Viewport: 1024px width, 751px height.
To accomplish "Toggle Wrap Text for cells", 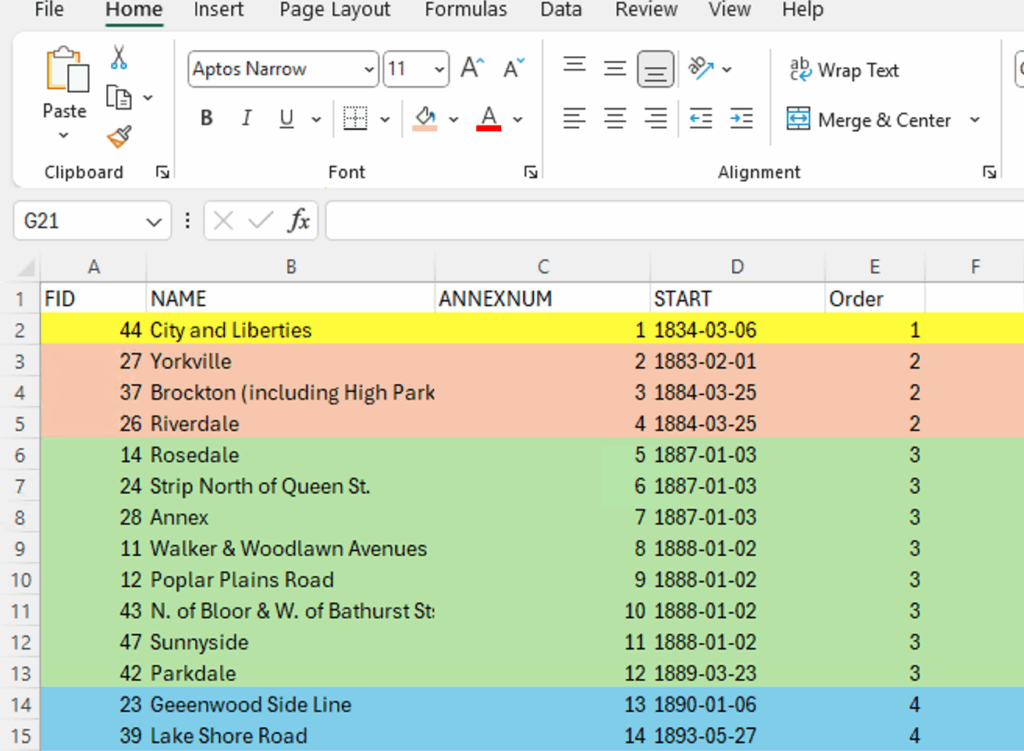I will (845, 70).
